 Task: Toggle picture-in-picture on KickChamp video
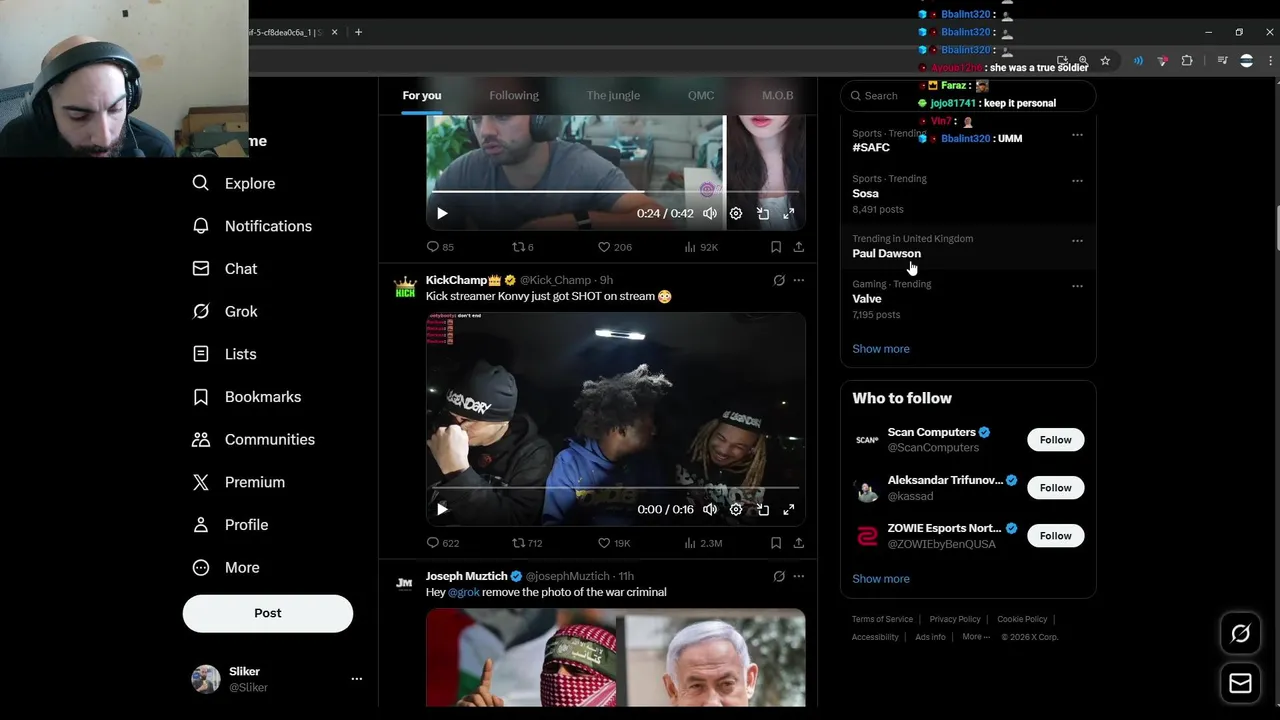(763, 509)
